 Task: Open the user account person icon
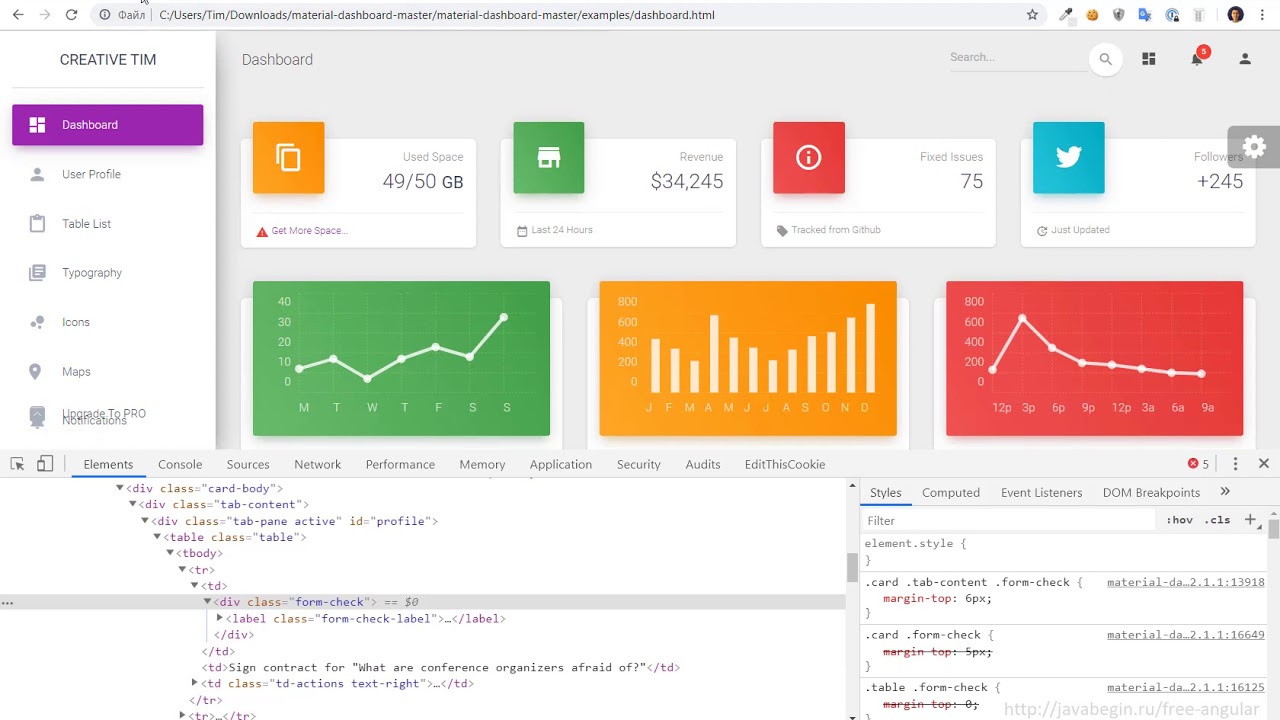pos(1245,59)
